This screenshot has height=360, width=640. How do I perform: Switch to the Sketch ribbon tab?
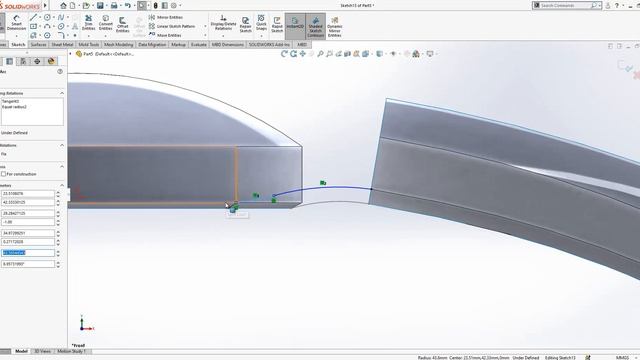click(x=18, y=44)
